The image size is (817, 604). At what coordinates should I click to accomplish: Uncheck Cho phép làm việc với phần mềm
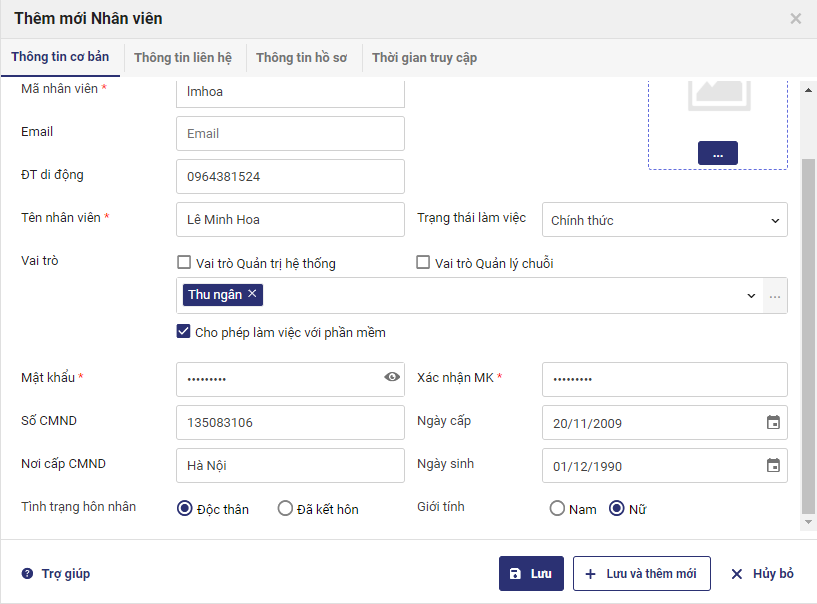184,332
